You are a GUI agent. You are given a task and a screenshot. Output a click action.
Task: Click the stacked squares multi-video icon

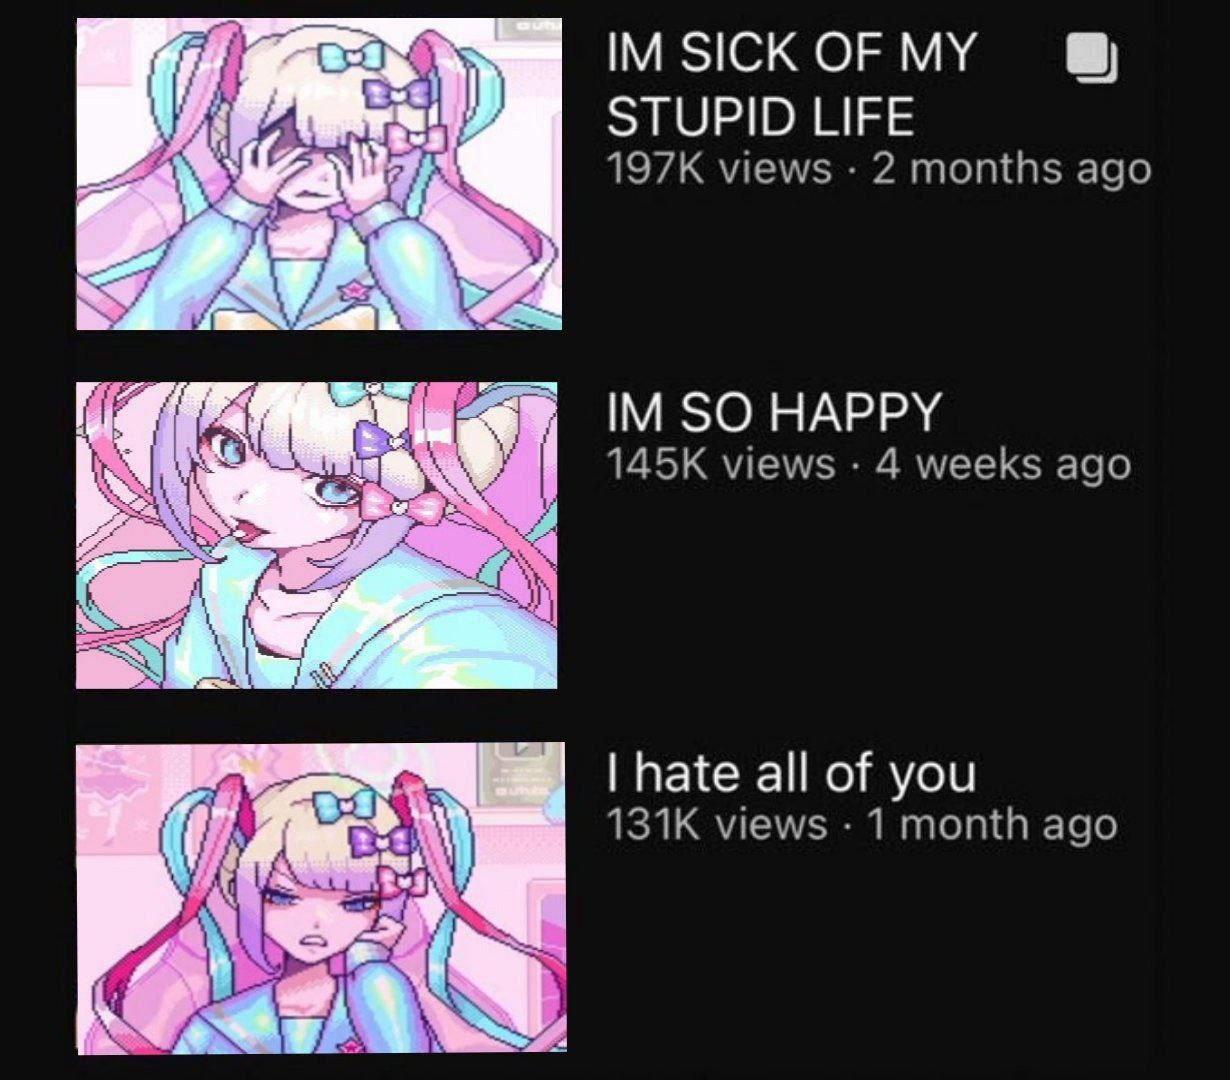point(1091,56)
